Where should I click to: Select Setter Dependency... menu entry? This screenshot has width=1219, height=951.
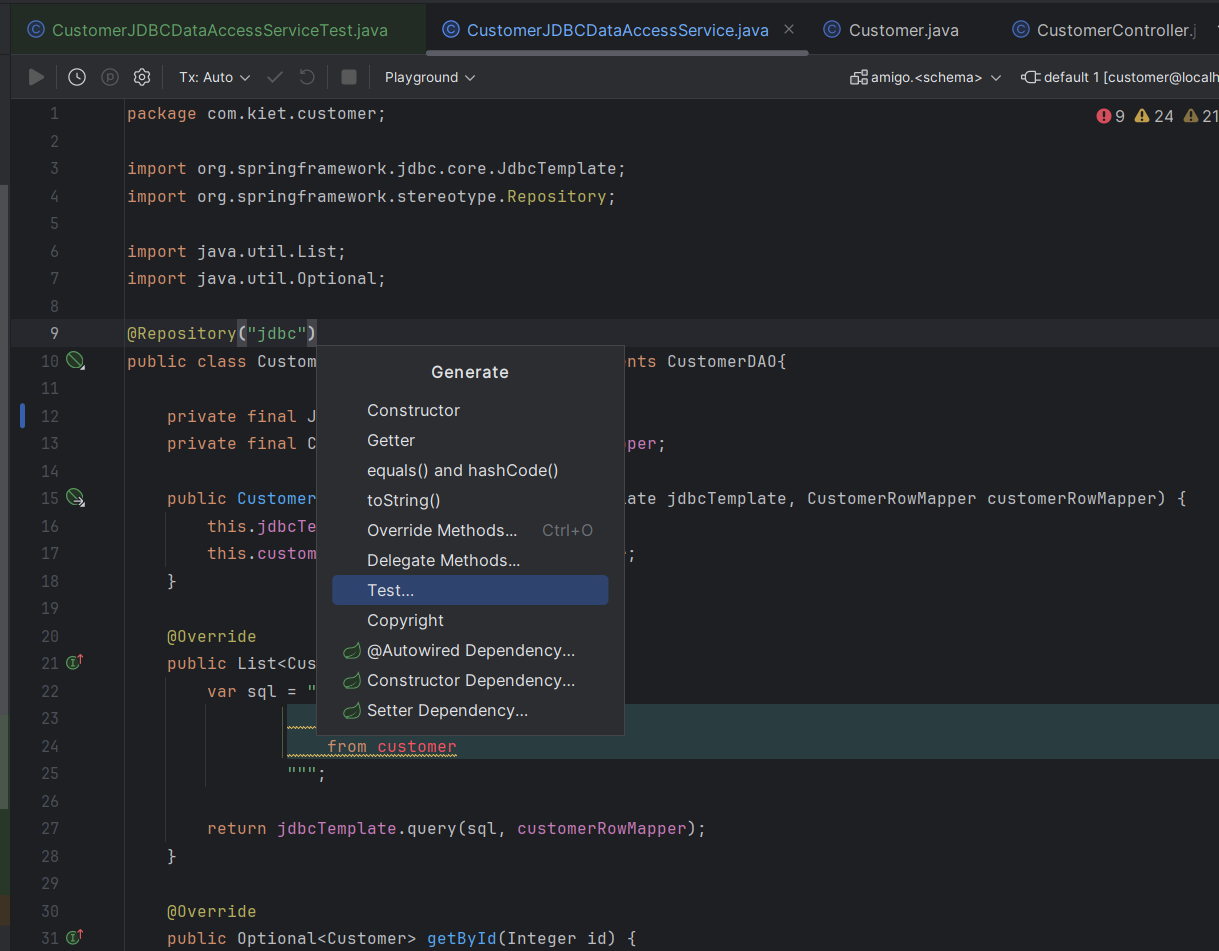coord(470,710)
